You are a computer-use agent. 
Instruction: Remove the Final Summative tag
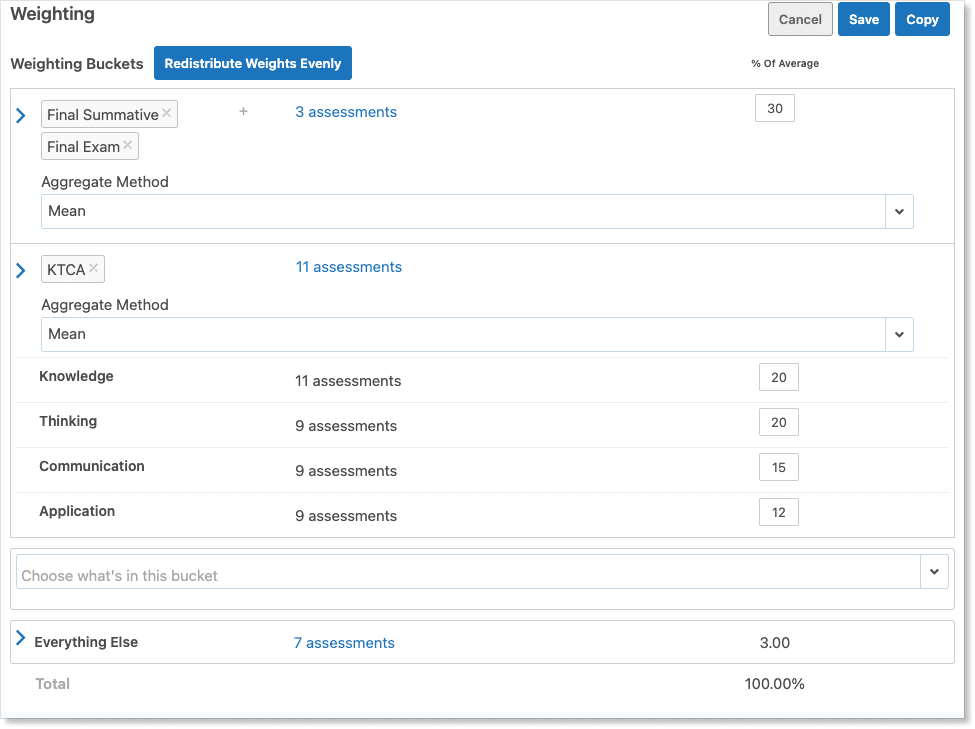167,113
